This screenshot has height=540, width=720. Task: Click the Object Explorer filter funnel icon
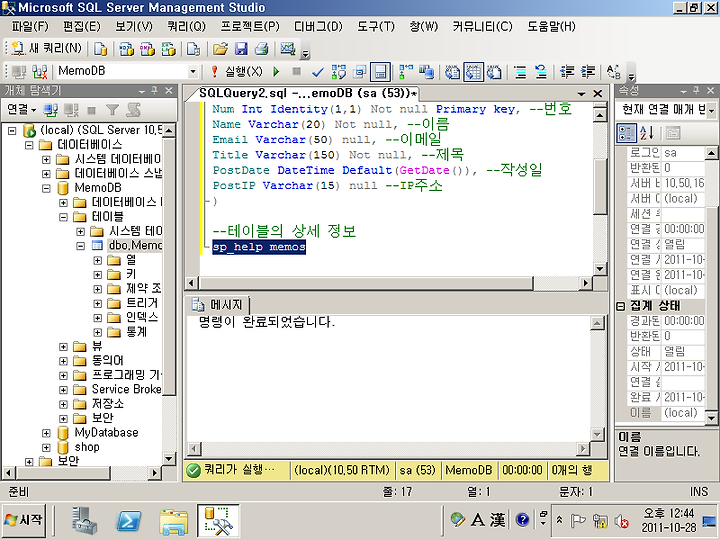[112, 110]
